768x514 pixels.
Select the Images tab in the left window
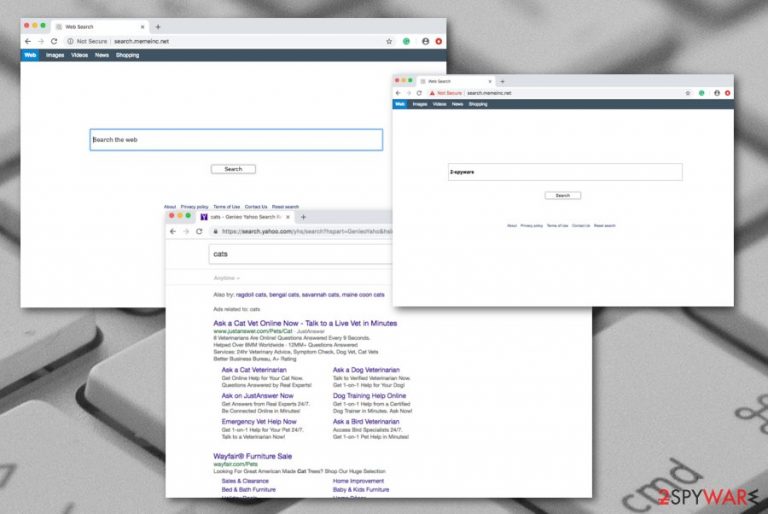click(55, 55)
